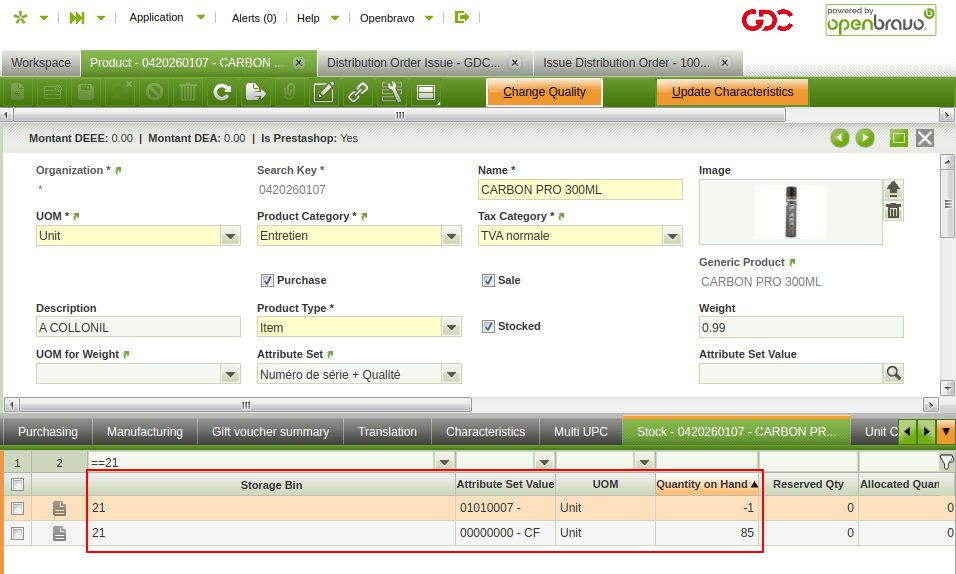The image size is (956, 574).
Task: Click the Export to spreadsheet icon
Action: [x=256, y=93]
